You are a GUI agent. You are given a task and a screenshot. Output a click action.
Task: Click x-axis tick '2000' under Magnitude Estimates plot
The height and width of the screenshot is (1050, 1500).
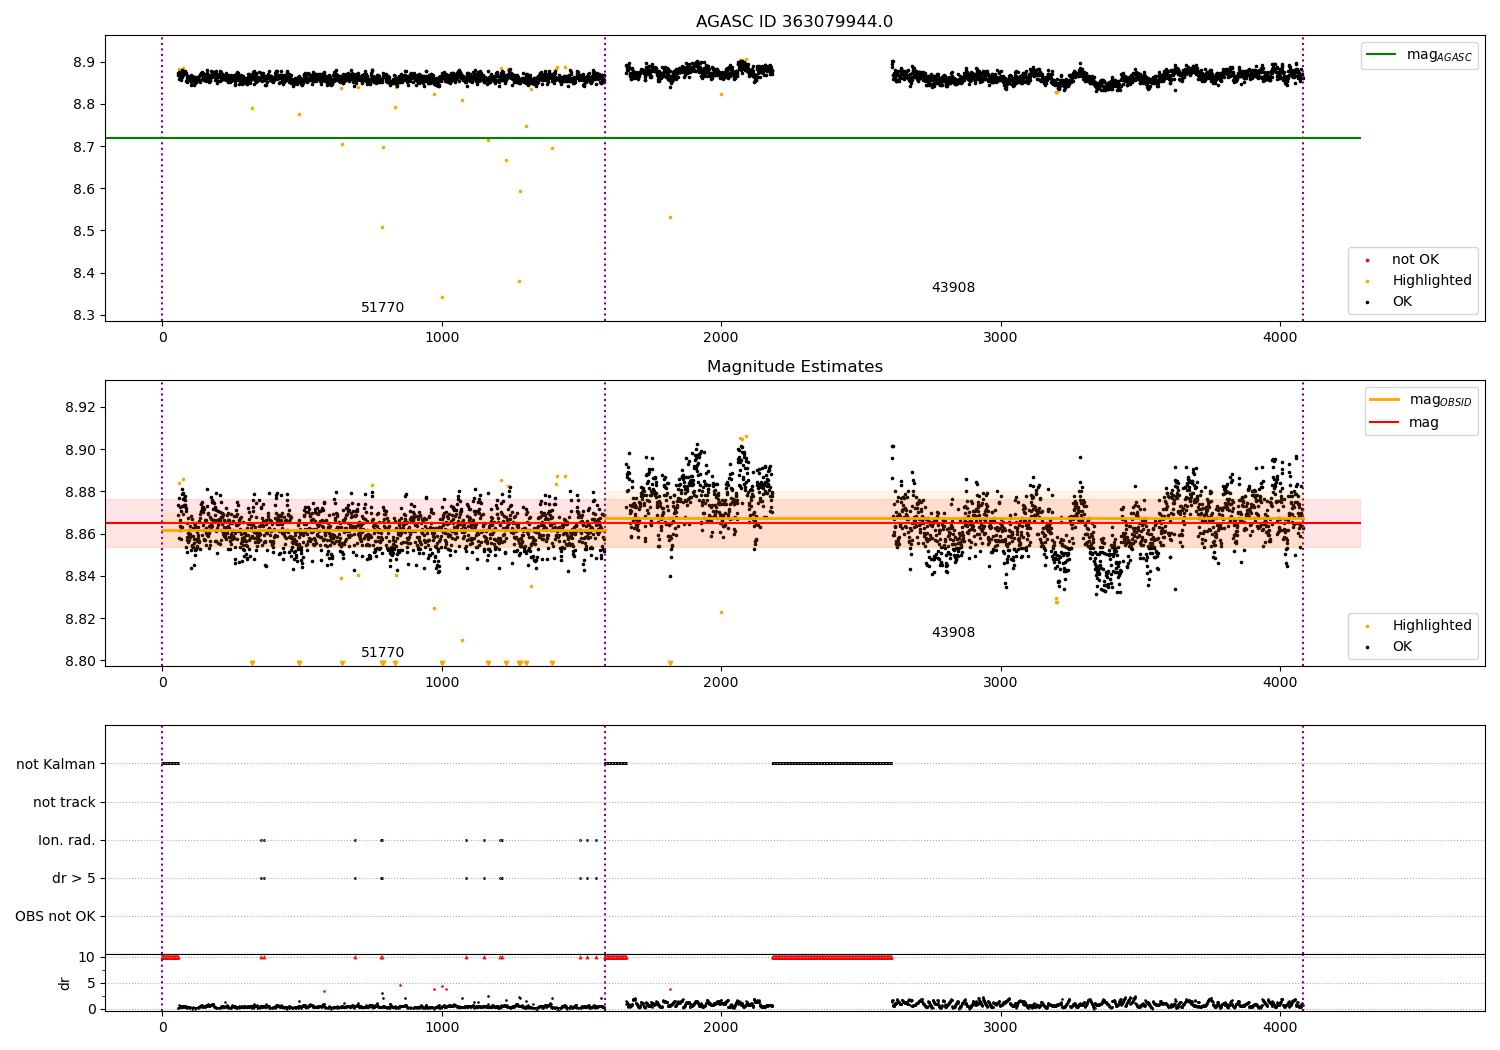click(x=721, y=683)
